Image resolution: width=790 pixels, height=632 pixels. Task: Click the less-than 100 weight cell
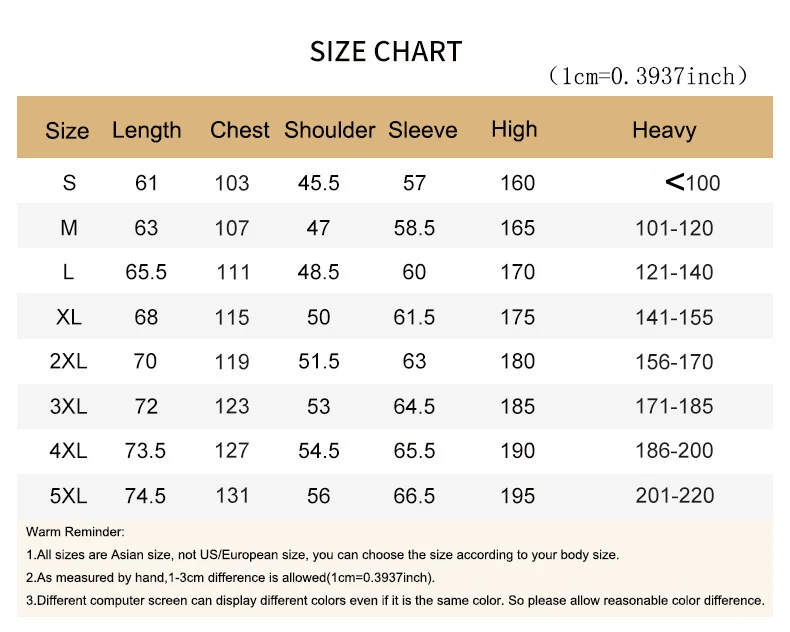692,183
